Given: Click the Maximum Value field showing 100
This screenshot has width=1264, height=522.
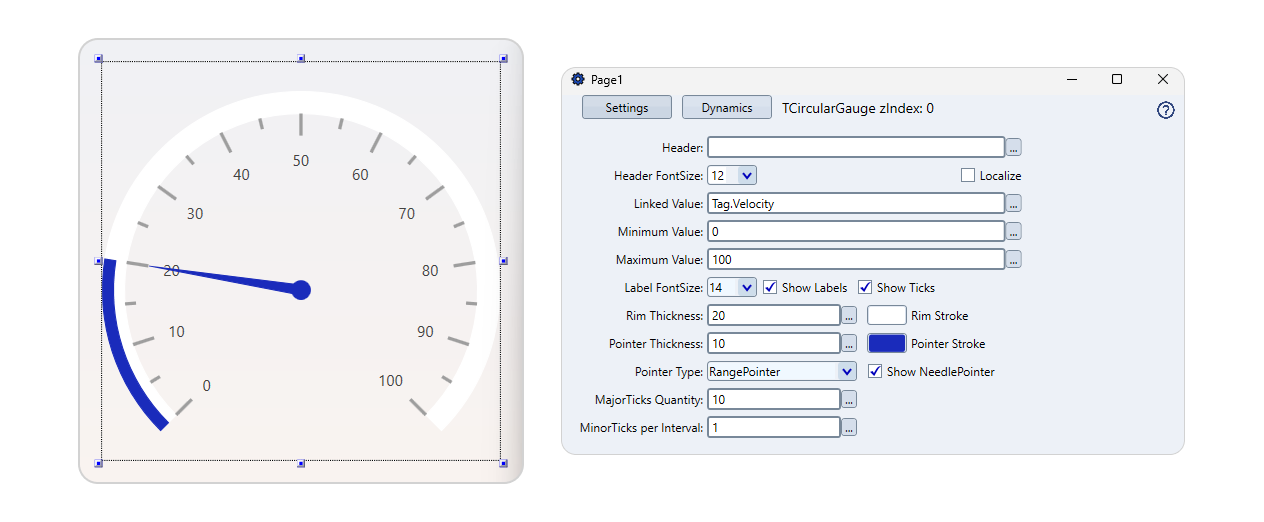Looking at the screenshot, I should (856, 260).
